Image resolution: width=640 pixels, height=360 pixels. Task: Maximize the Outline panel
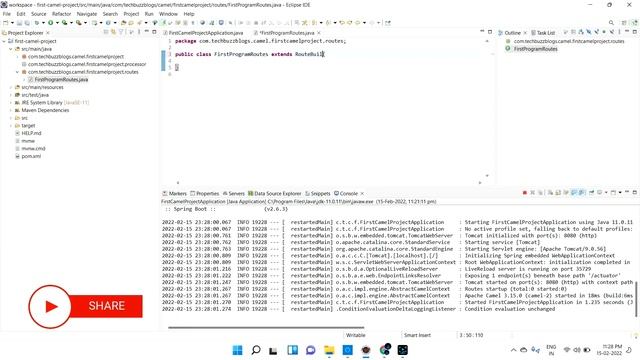coord(635,32)
